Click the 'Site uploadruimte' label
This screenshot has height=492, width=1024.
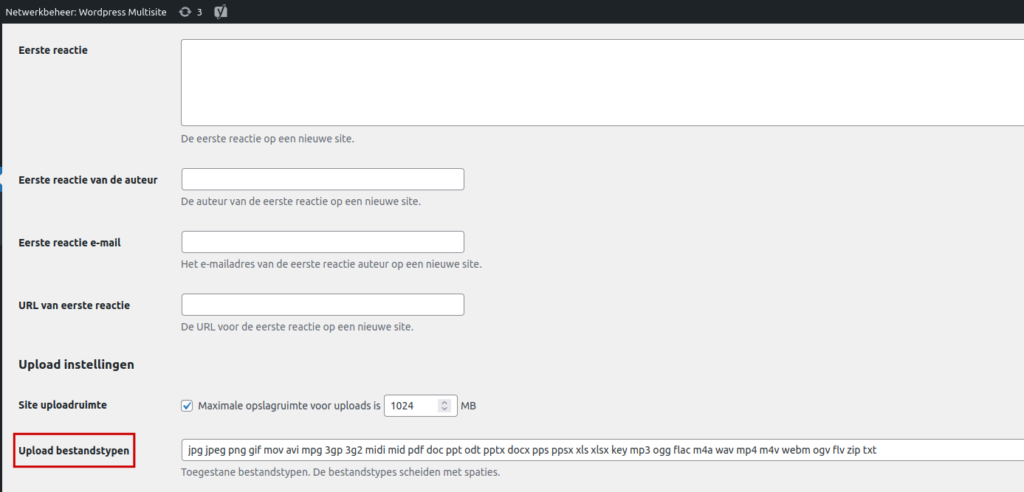63,405
